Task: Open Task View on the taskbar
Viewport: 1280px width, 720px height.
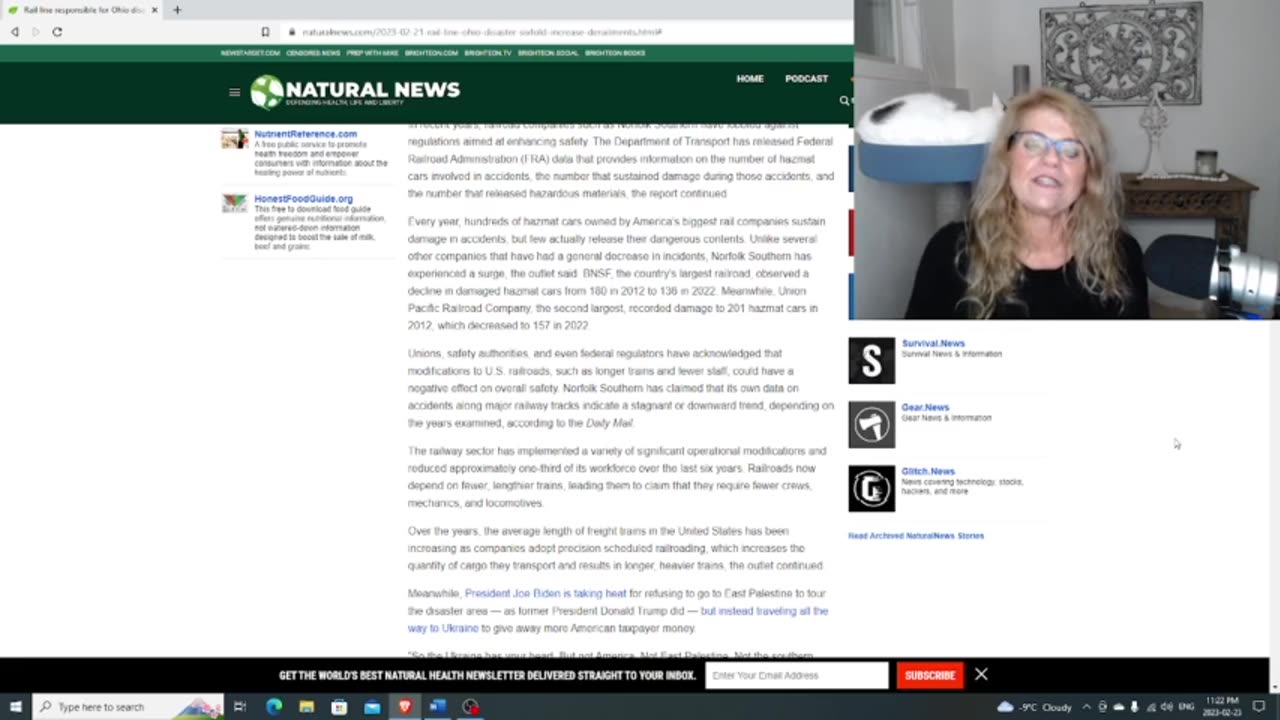Action: coord(240,707)
